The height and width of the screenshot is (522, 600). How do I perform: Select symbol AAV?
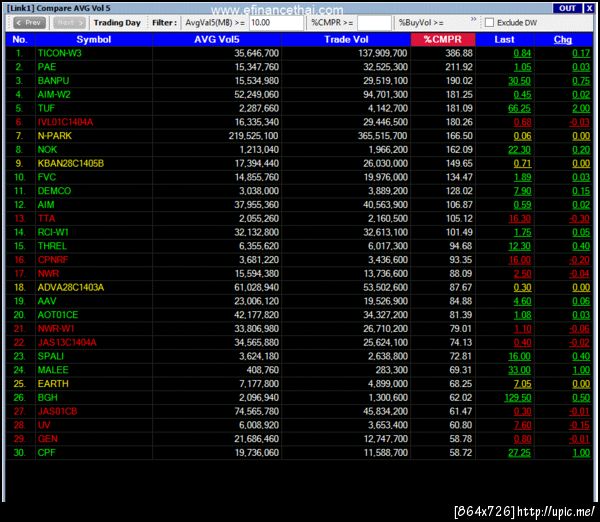47,301
